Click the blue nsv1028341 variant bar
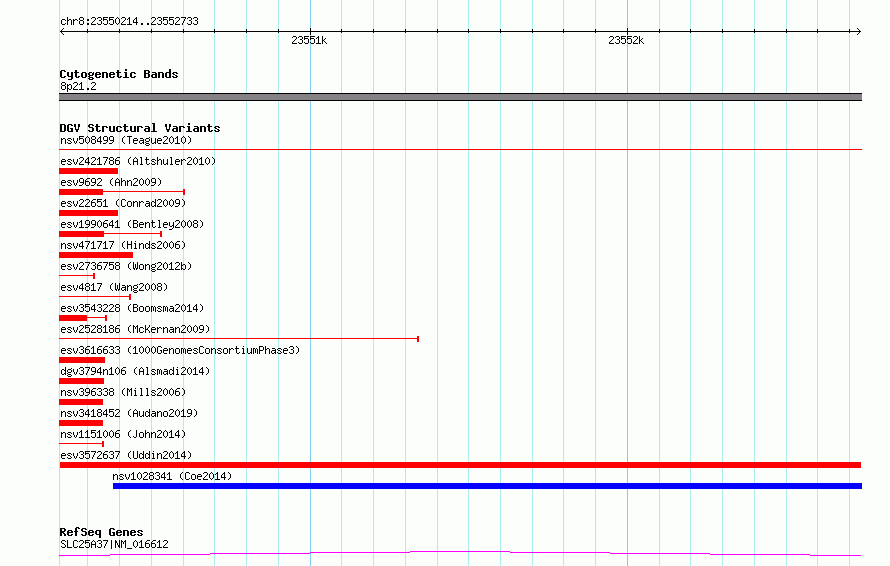The image size is (890, 566). point(487,486)
